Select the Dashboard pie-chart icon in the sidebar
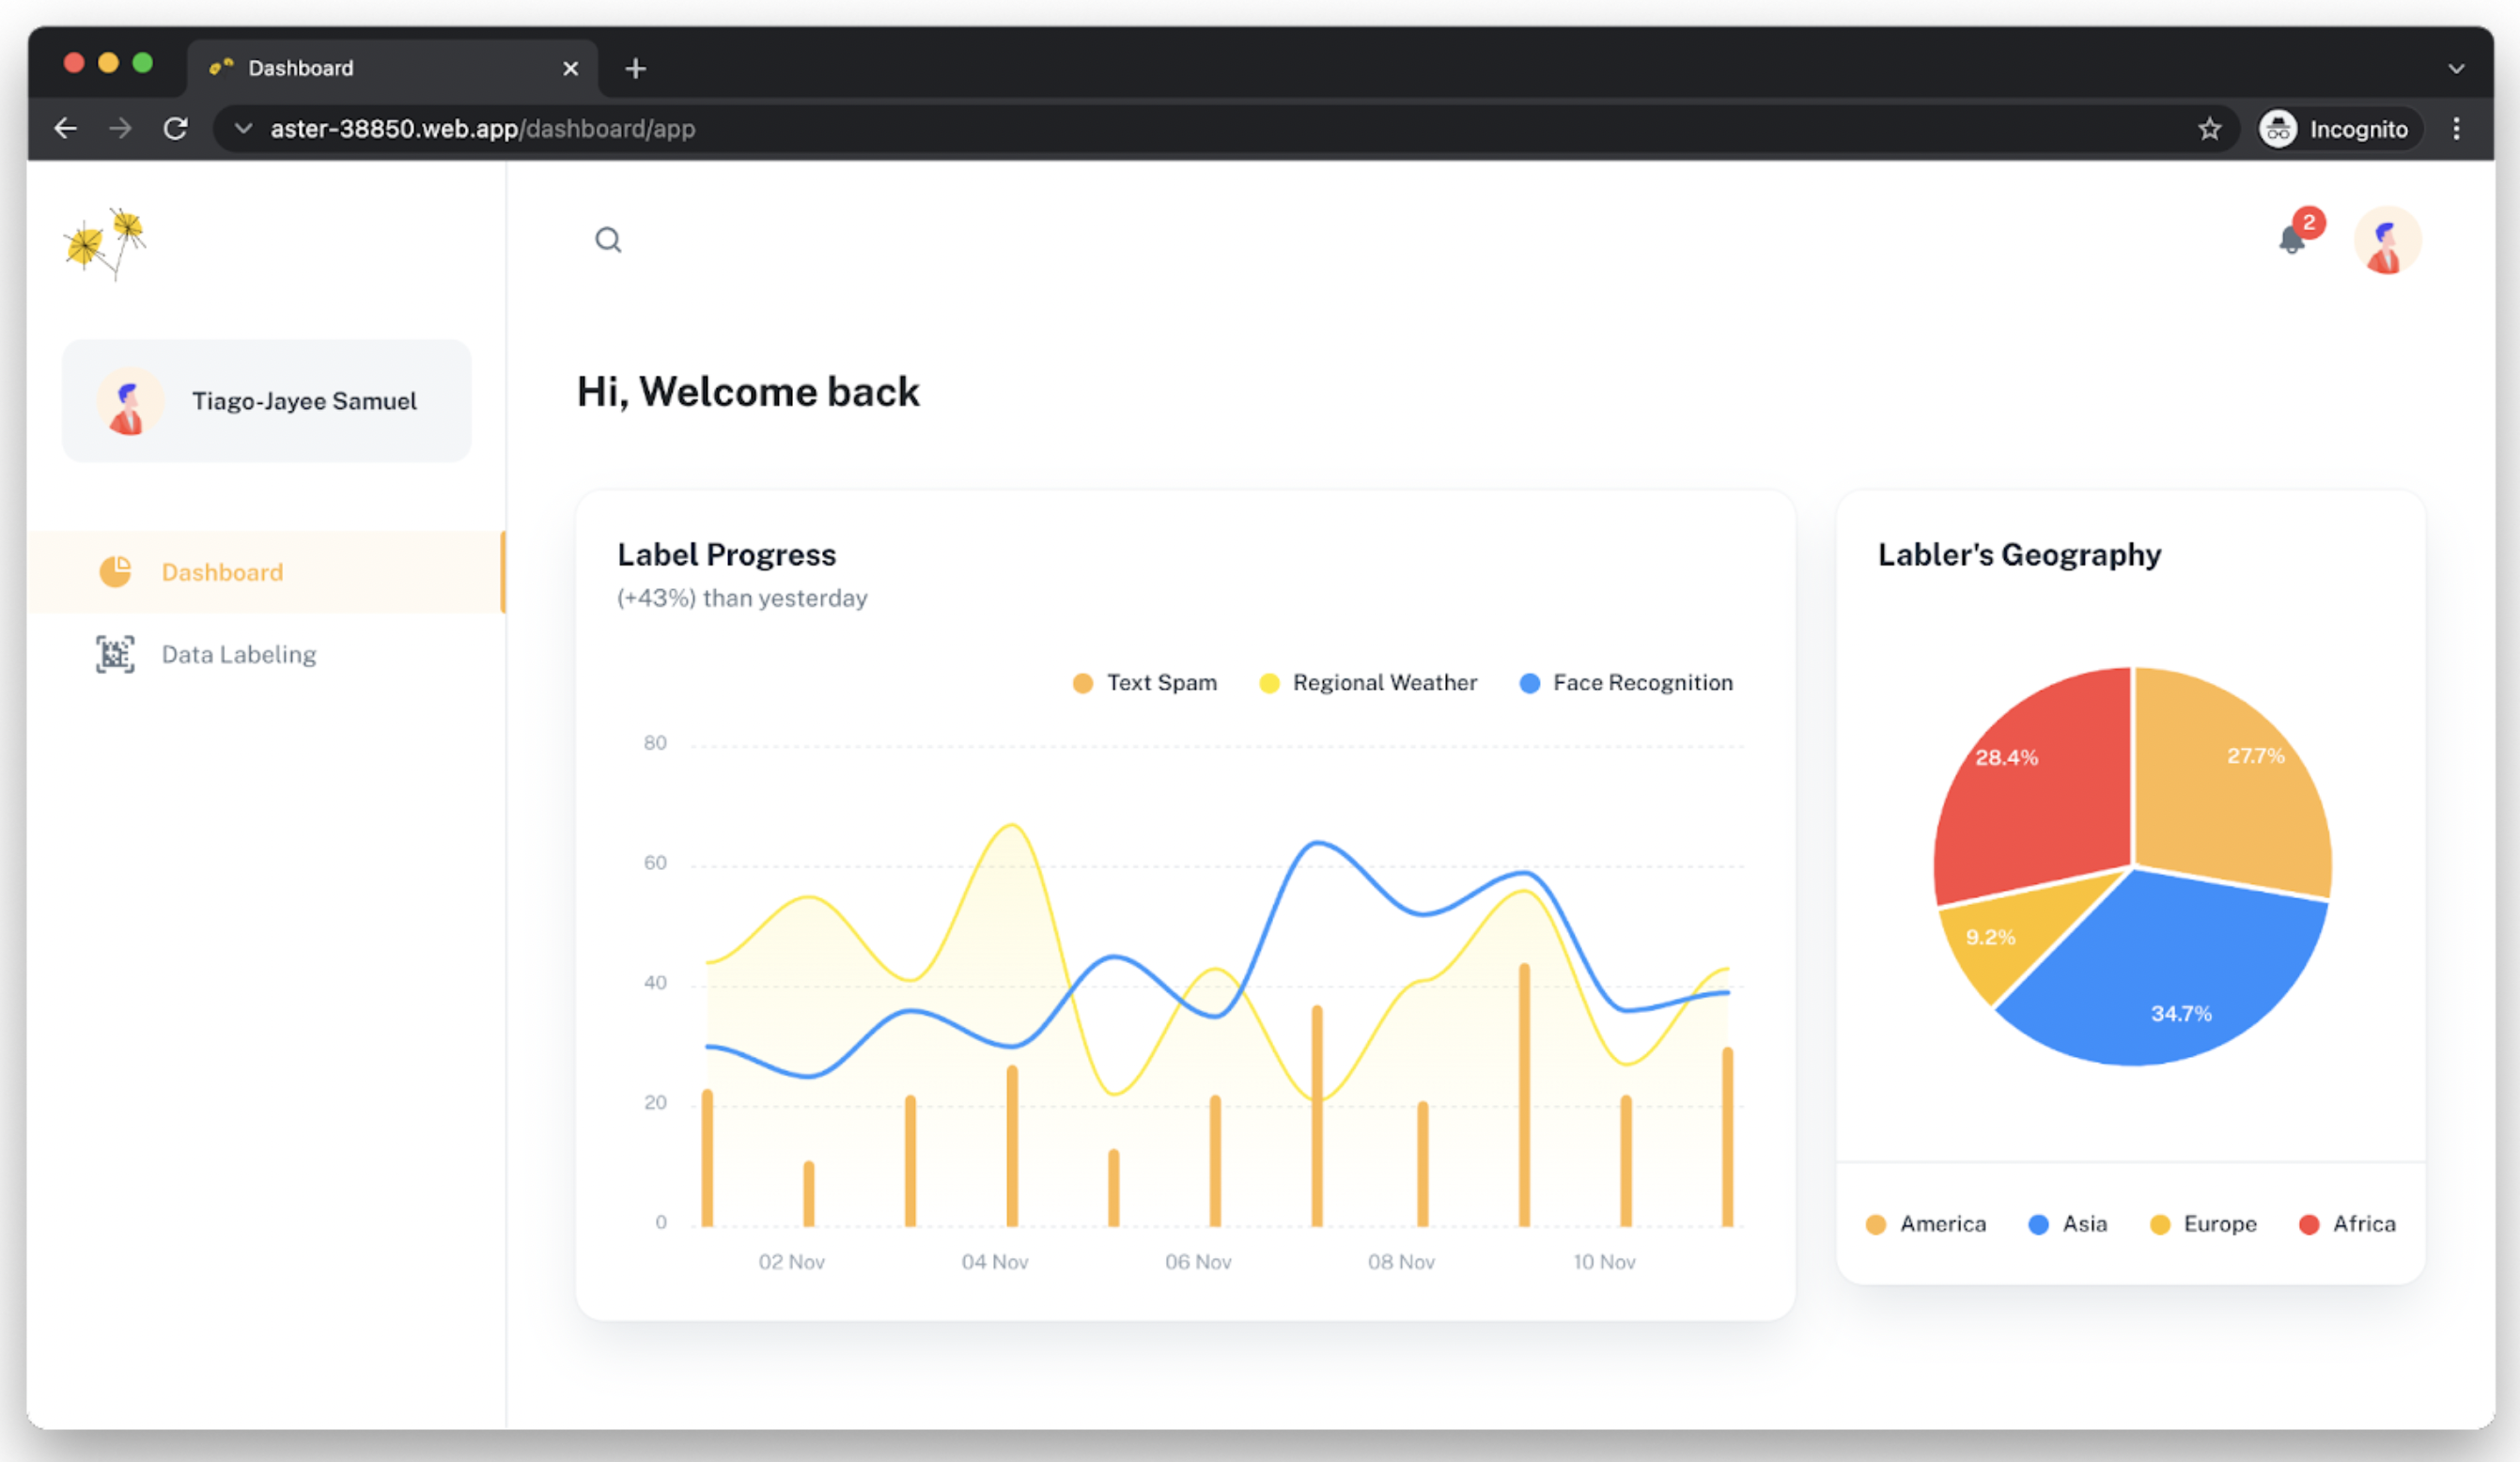Screen dimensions: 2520x1462 click(x=116, y=571)
